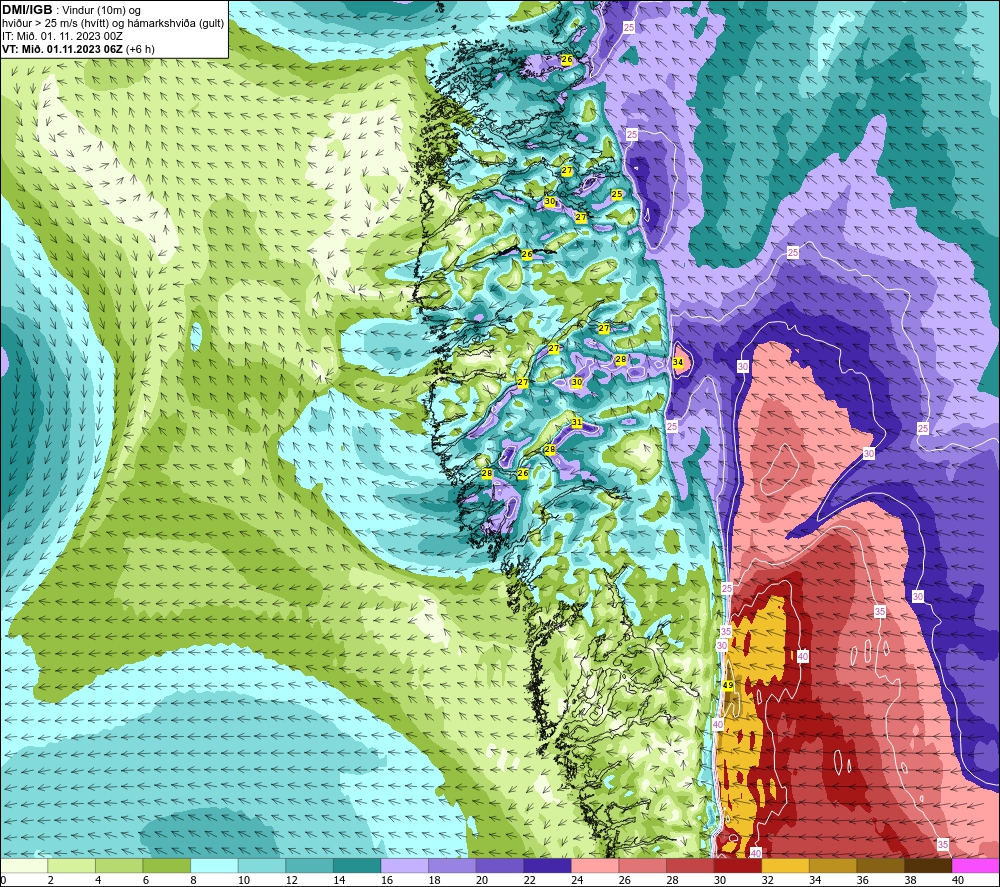The image size is (1000, 887).
Task: Click the legend scale number 32
Action: (x=768, y=880)
